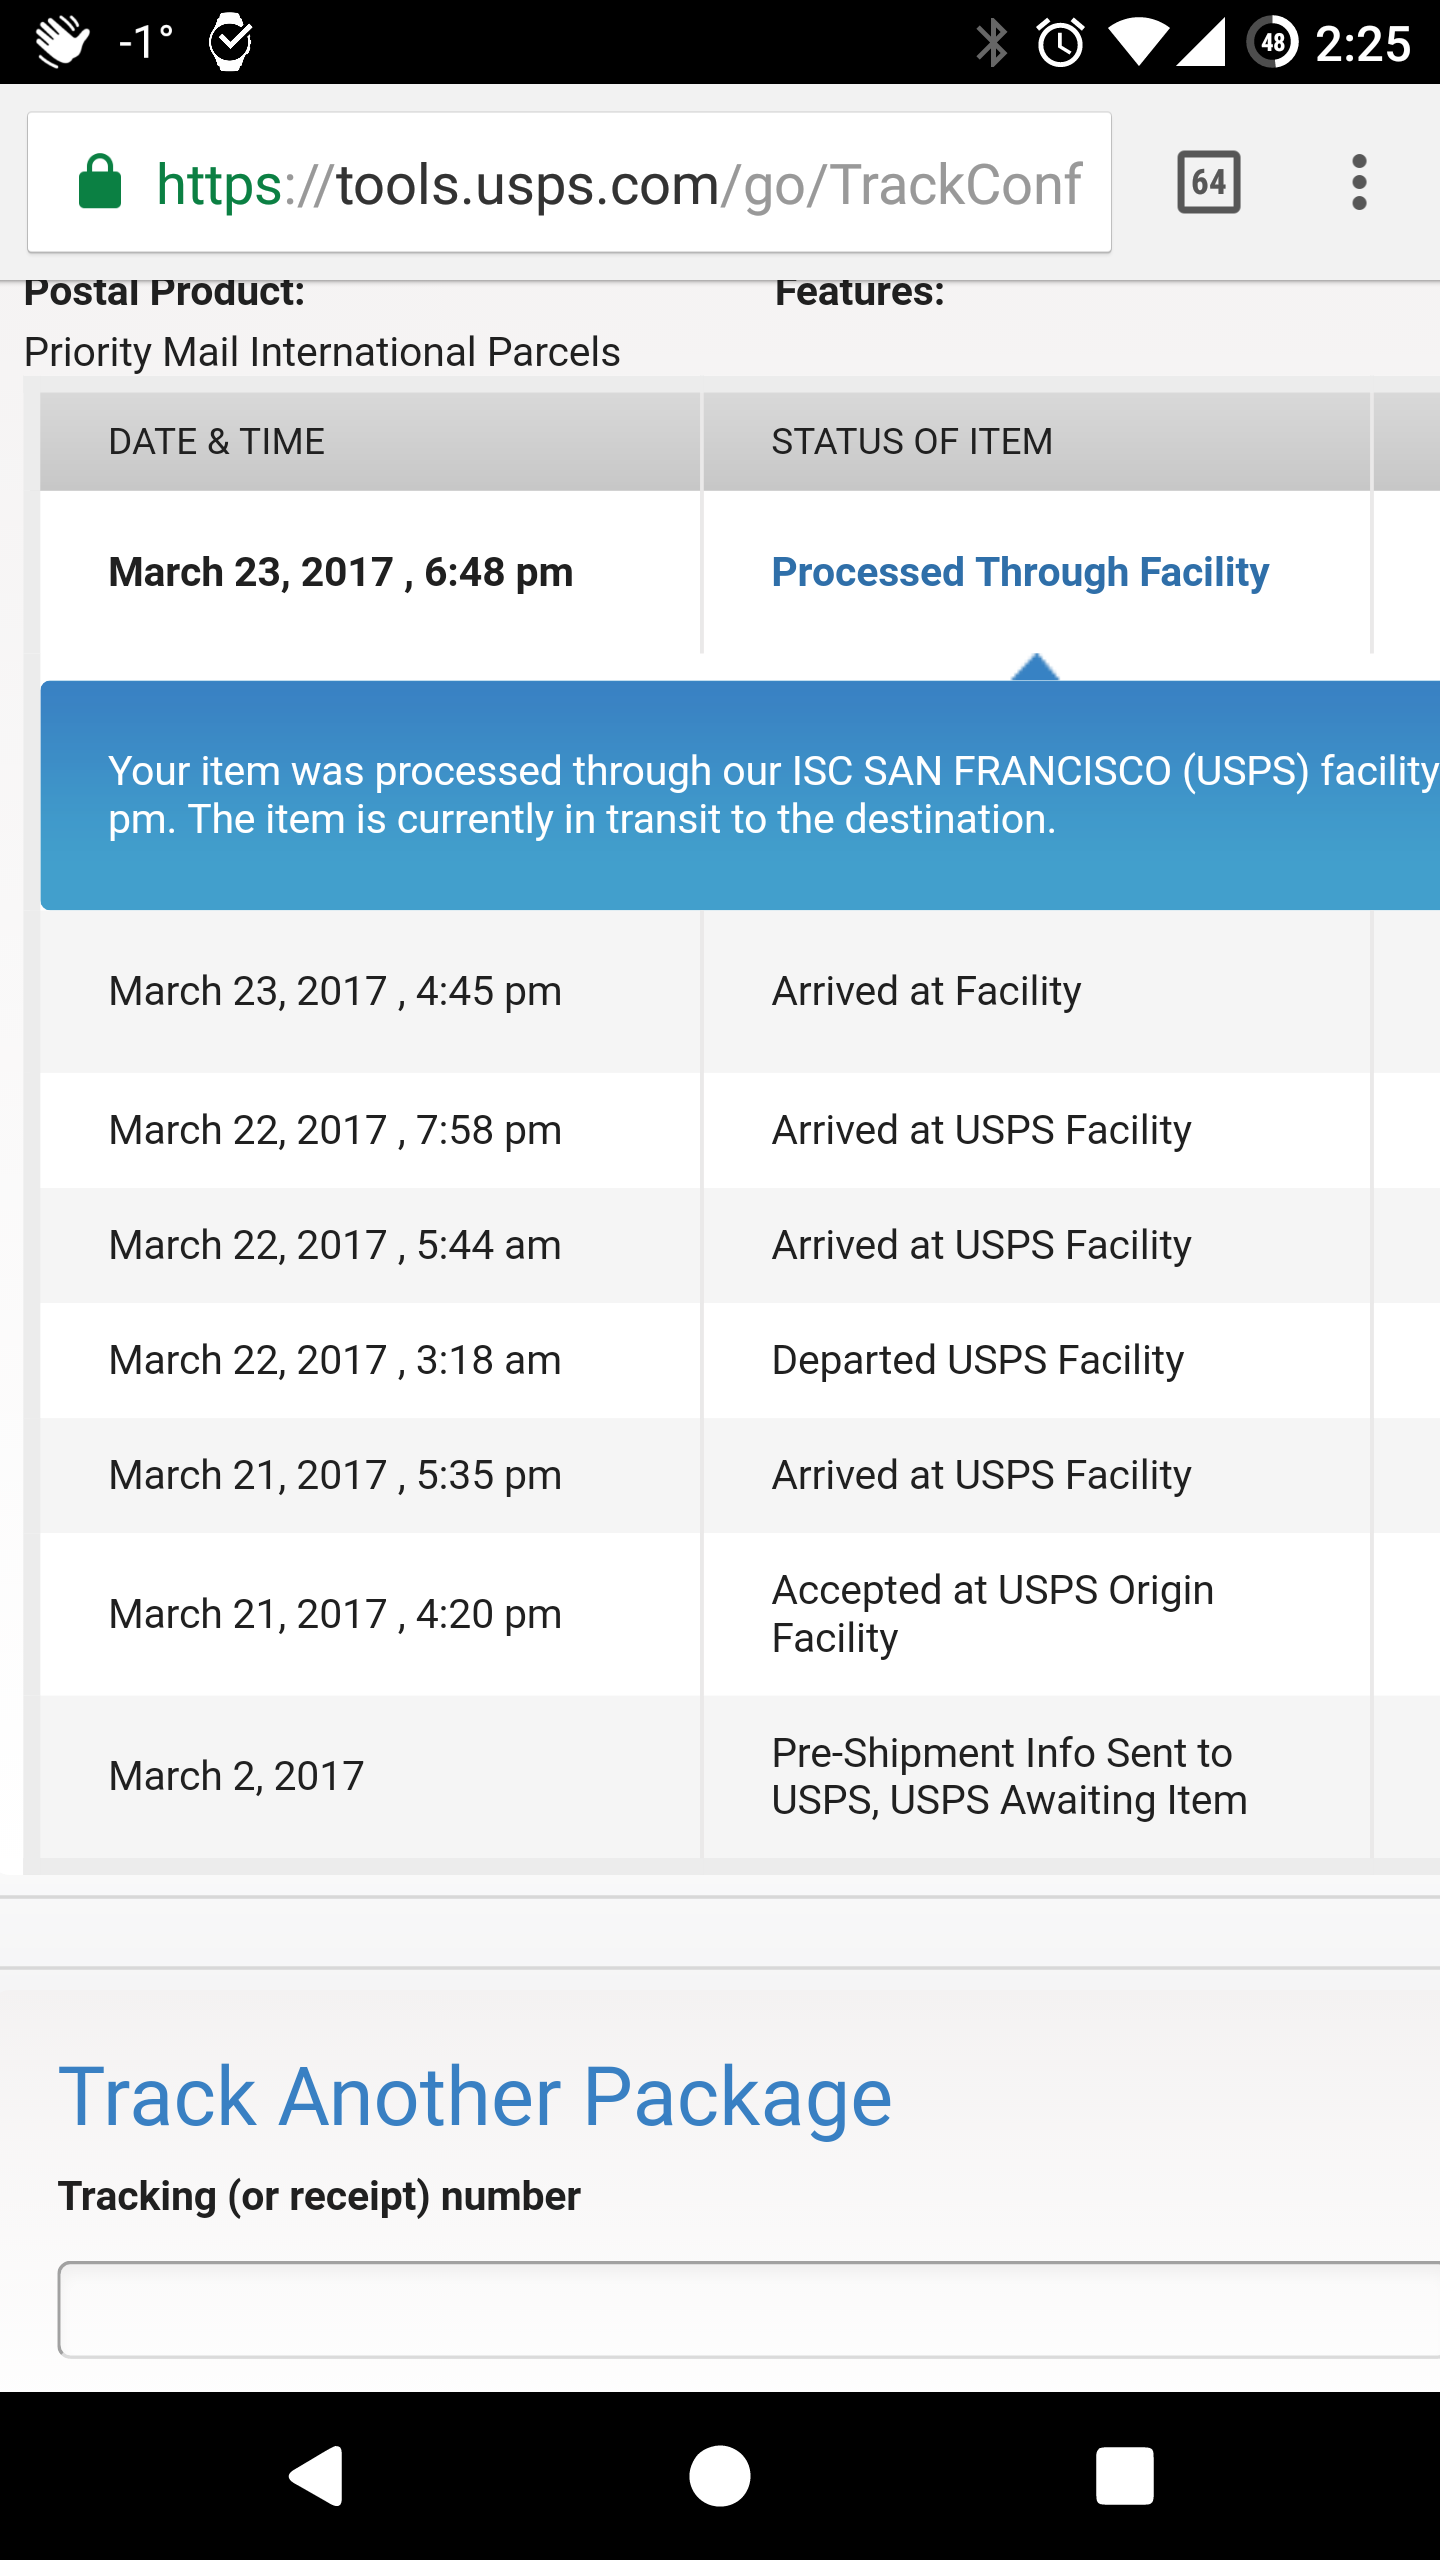Tap the alarm clock status icon

(x=1060, y=43)
